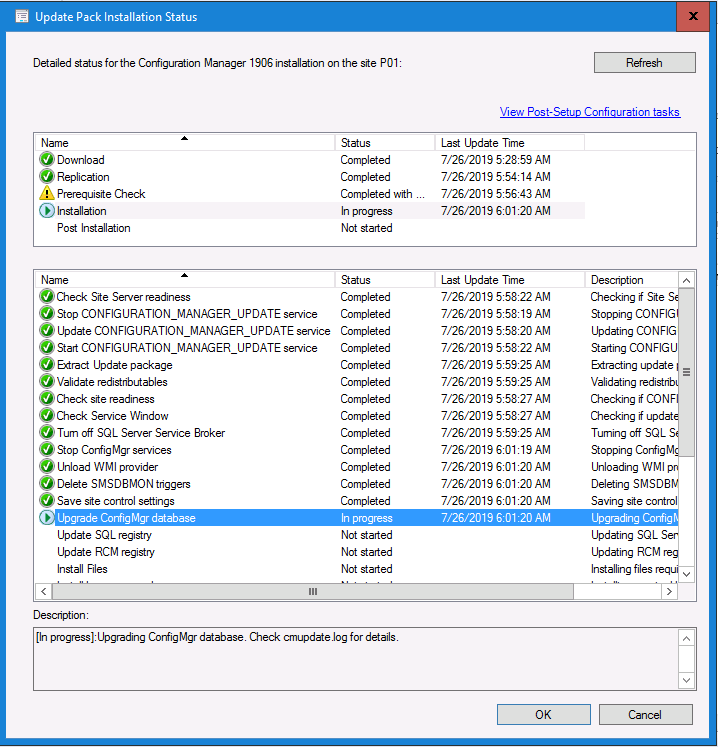
Task: Click the 7/26/2019 5:54:14 AM timestamp
Action: (496, 177)
